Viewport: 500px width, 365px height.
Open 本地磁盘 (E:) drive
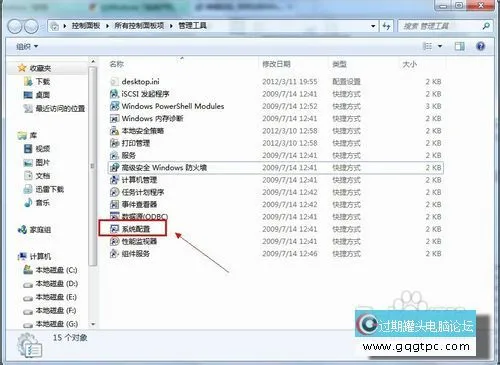[x=56, y=297]
